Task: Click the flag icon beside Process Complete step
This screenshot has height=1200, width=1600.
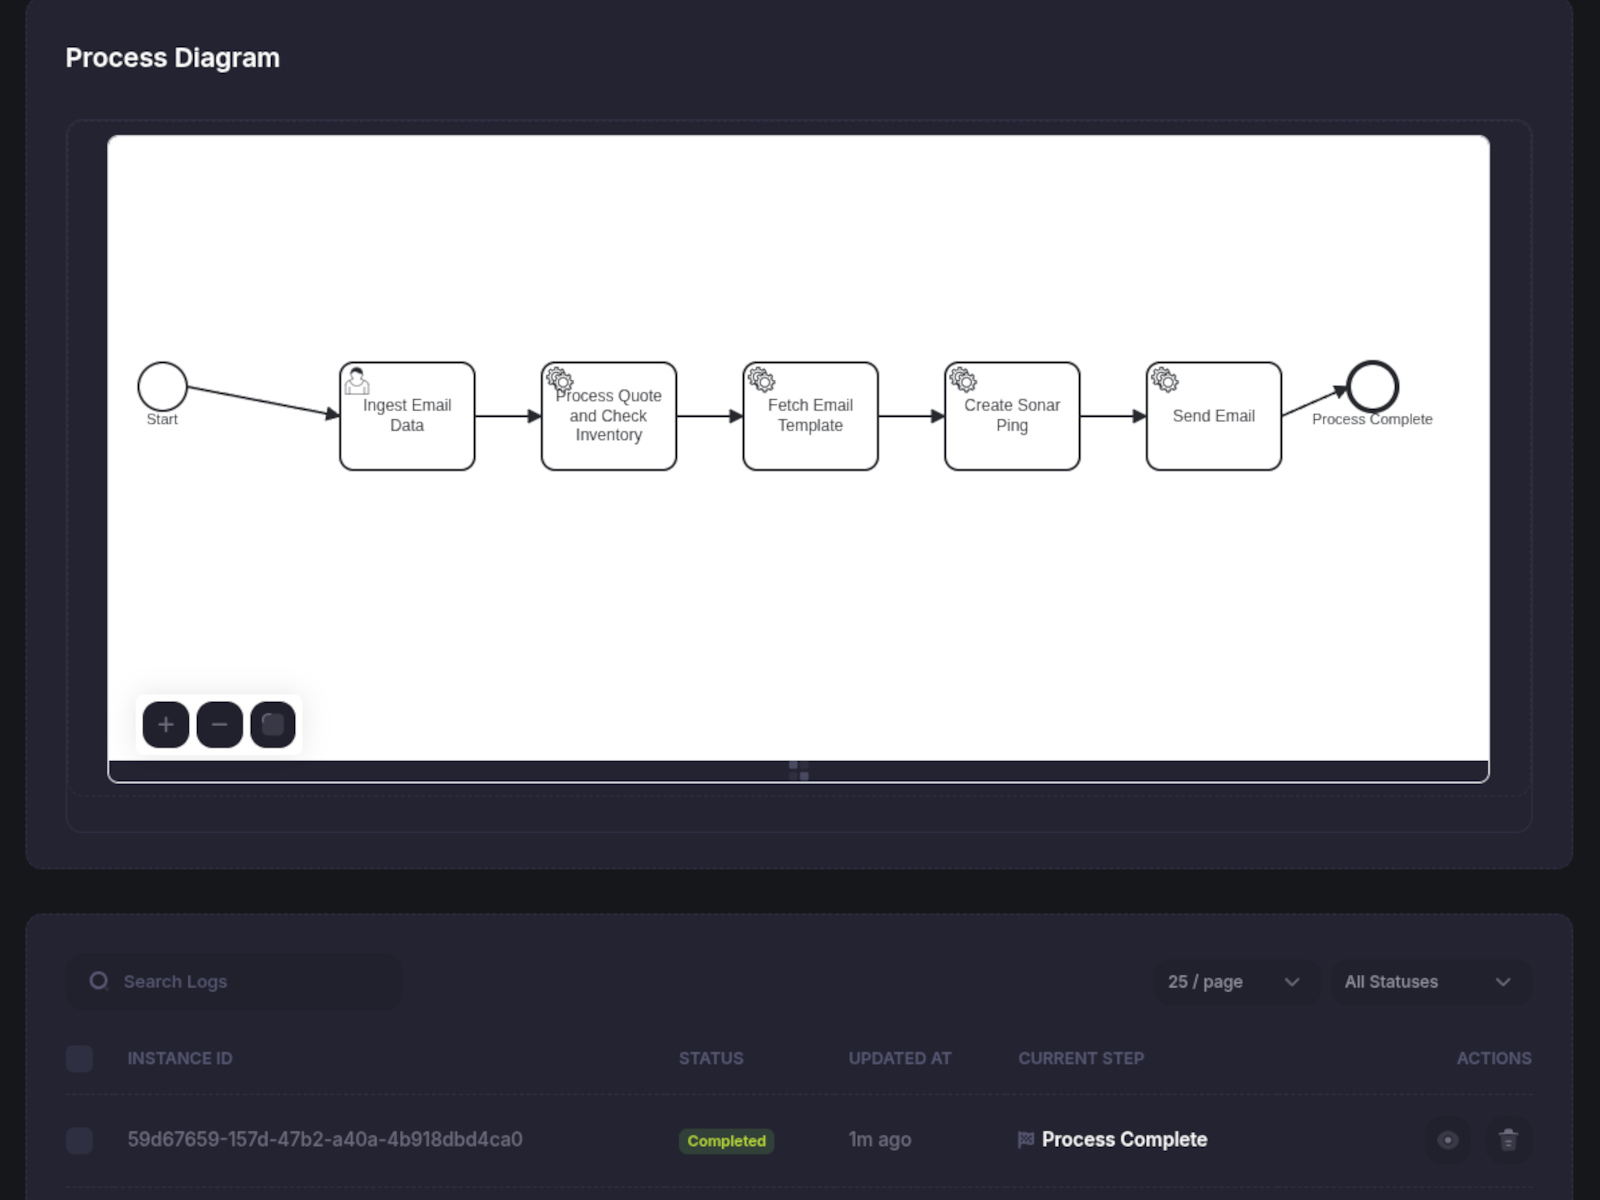Action: click(x=1024, y=1139)
